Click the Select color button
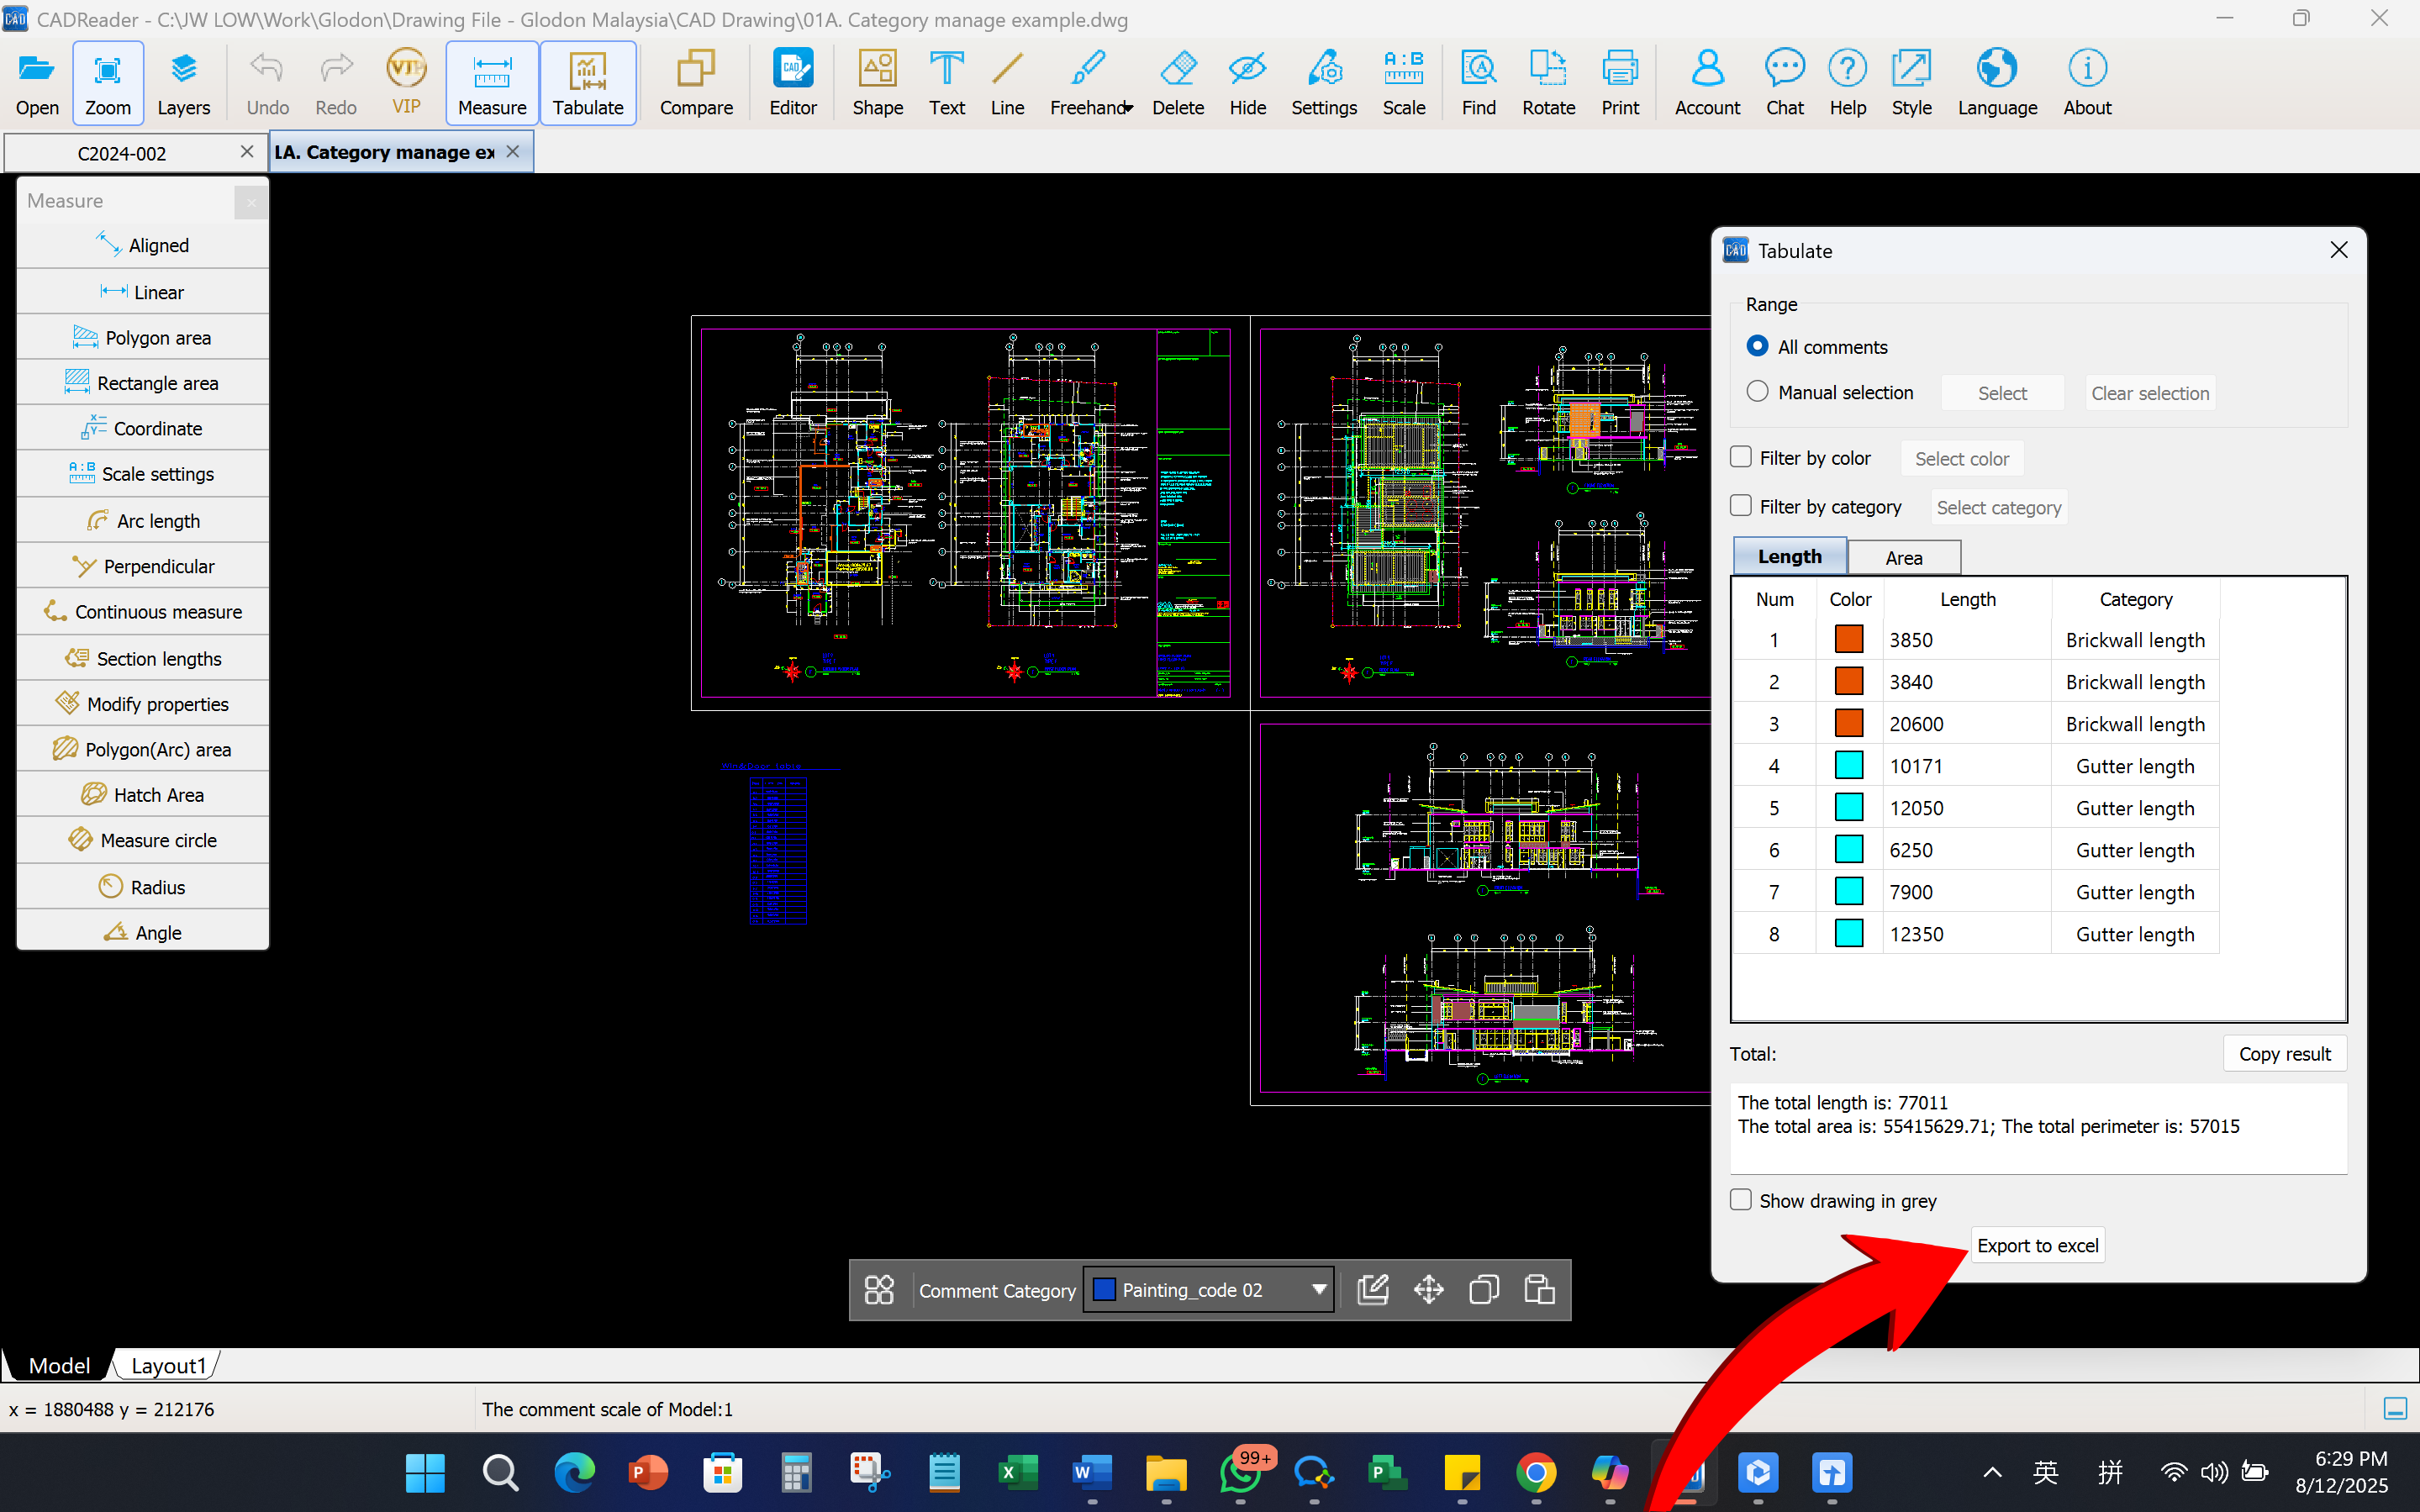The image size is (2420, 1512). (1961, 458)
